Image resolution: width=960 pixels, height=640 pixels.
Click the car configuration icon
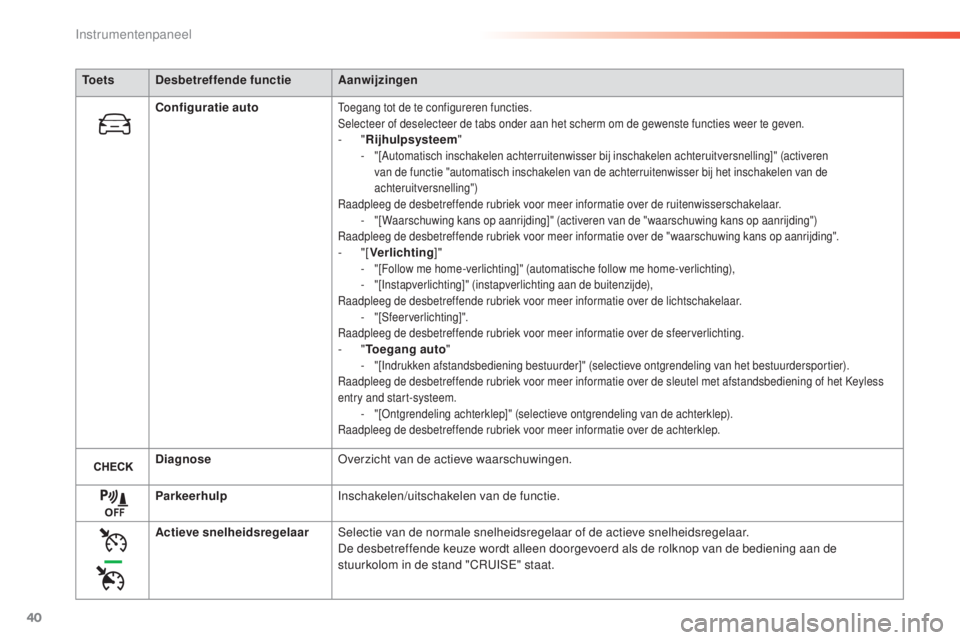[x=114, y=124]
